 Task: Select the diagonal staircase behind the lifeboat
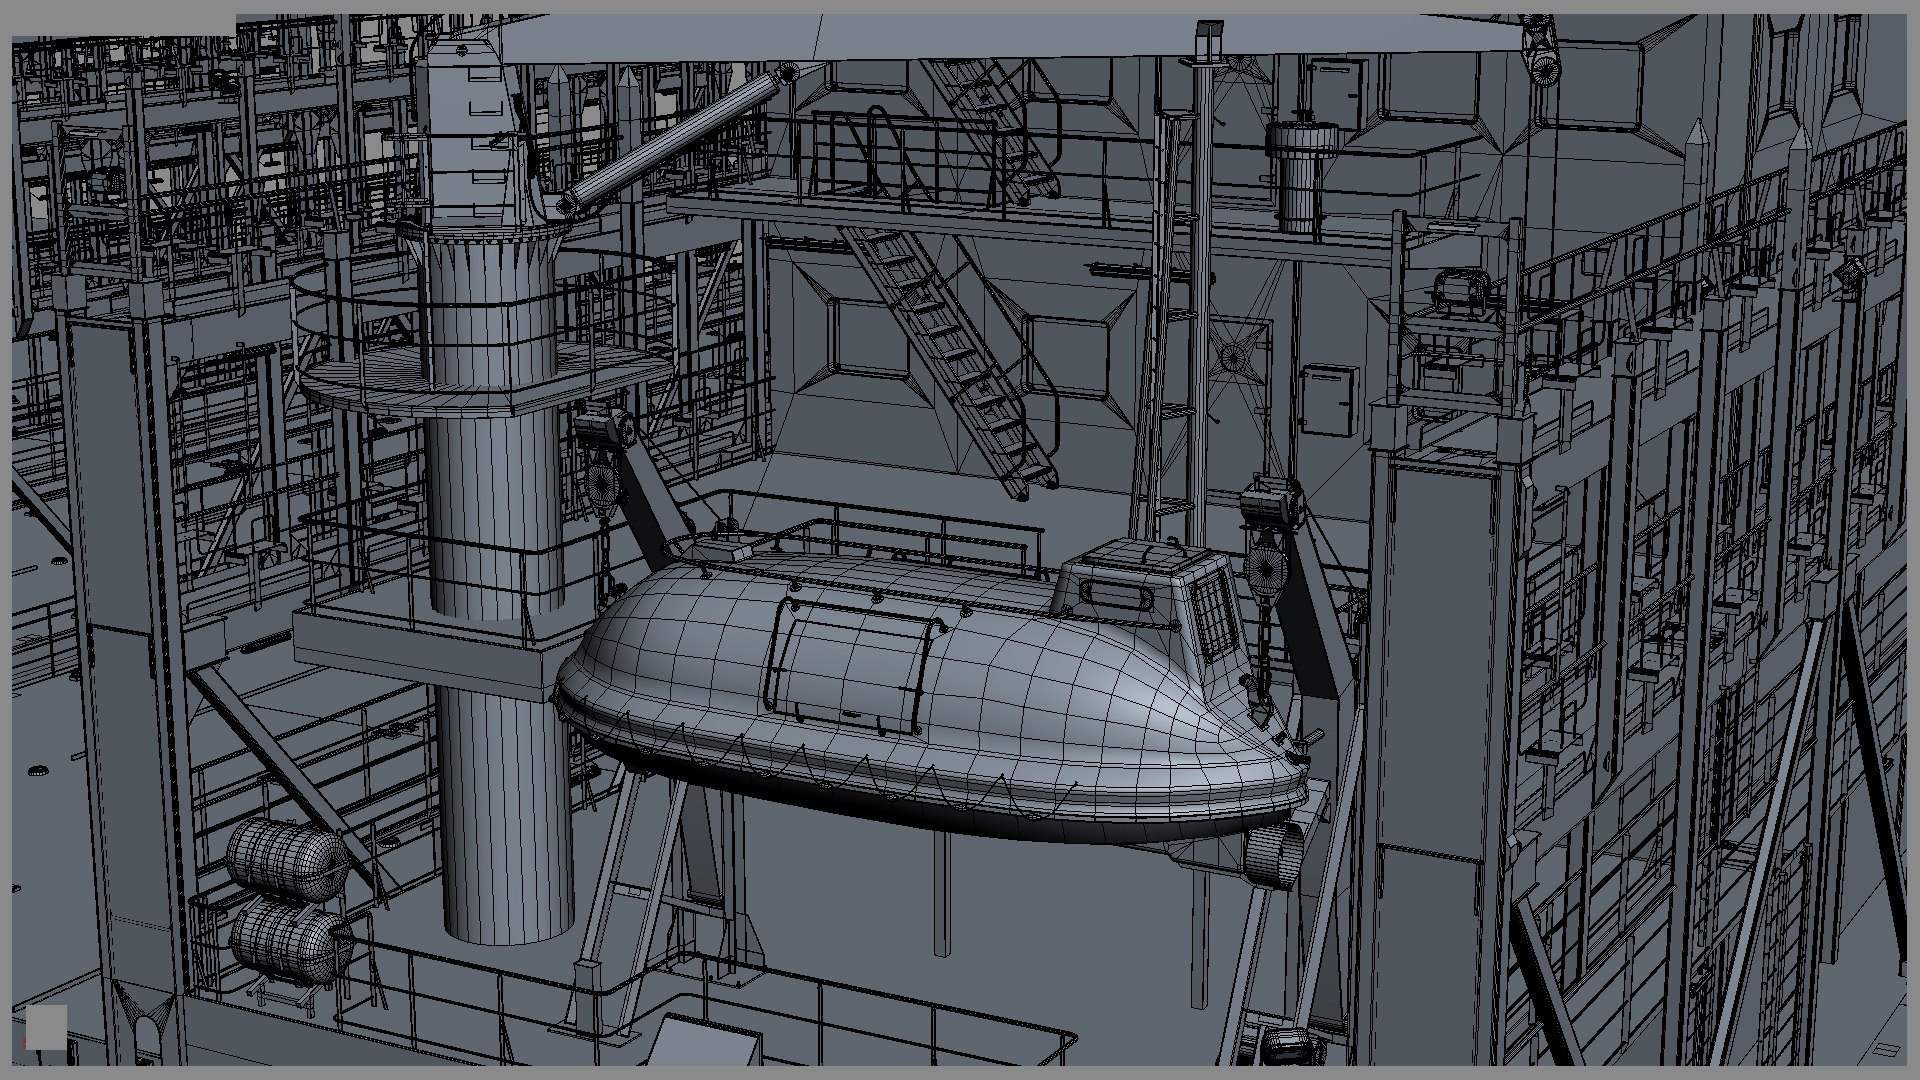[950, 362]
